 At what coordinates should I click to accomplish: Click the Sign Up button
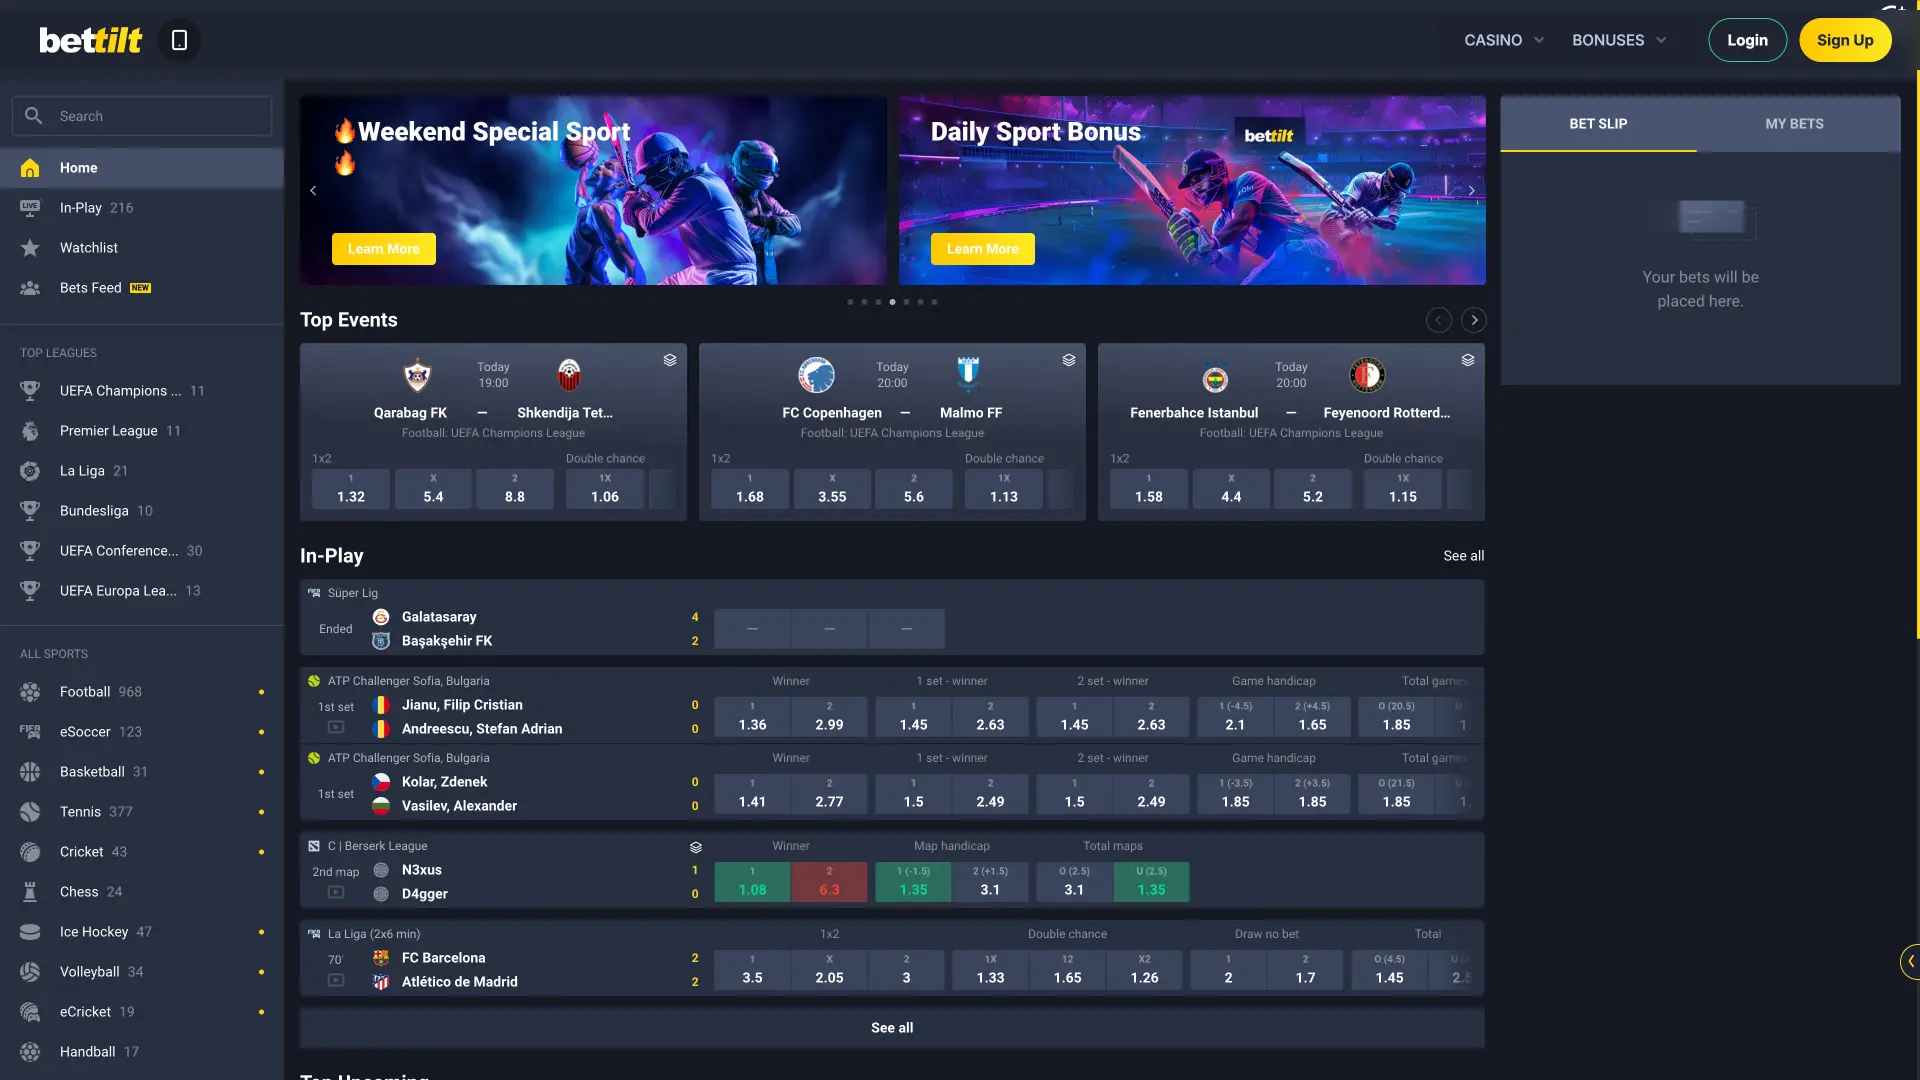1845,40
